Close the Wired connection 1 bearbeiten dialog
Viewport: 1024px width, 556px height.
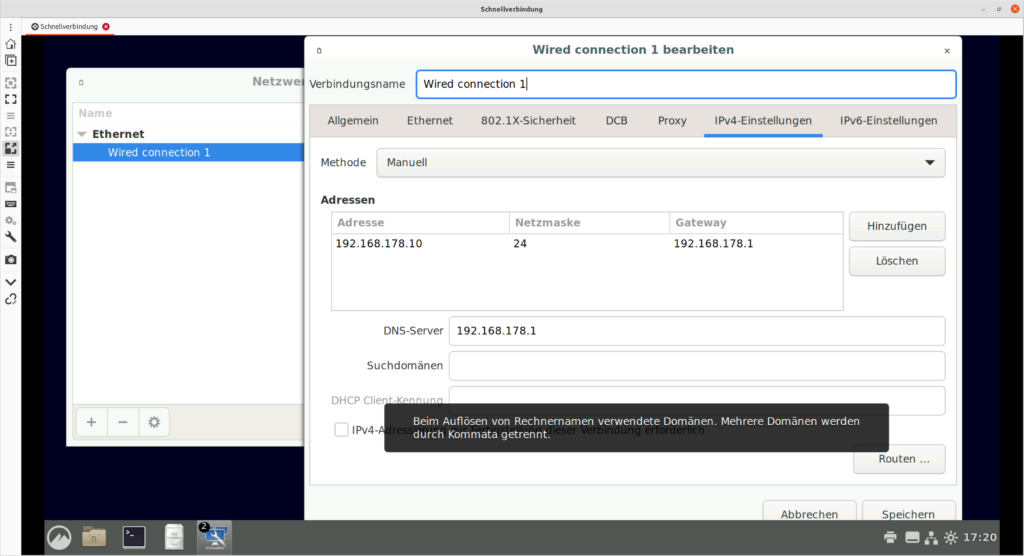(947, 50)
